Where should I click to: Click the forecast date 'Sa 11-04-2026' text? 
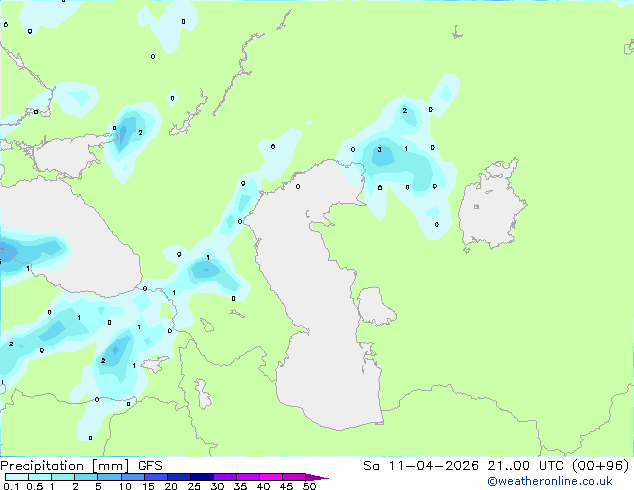421,466
